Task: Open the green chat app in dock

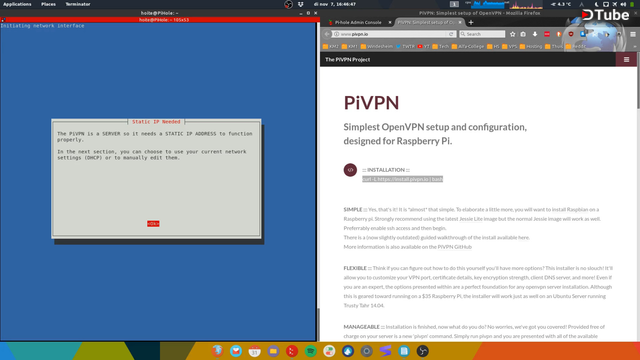Action: pos(311,351)
